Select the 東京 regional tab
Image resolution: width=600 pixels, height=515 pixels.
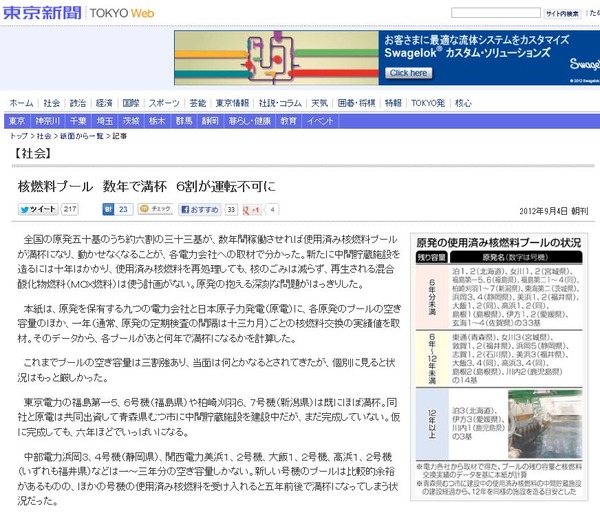[17, 121]
